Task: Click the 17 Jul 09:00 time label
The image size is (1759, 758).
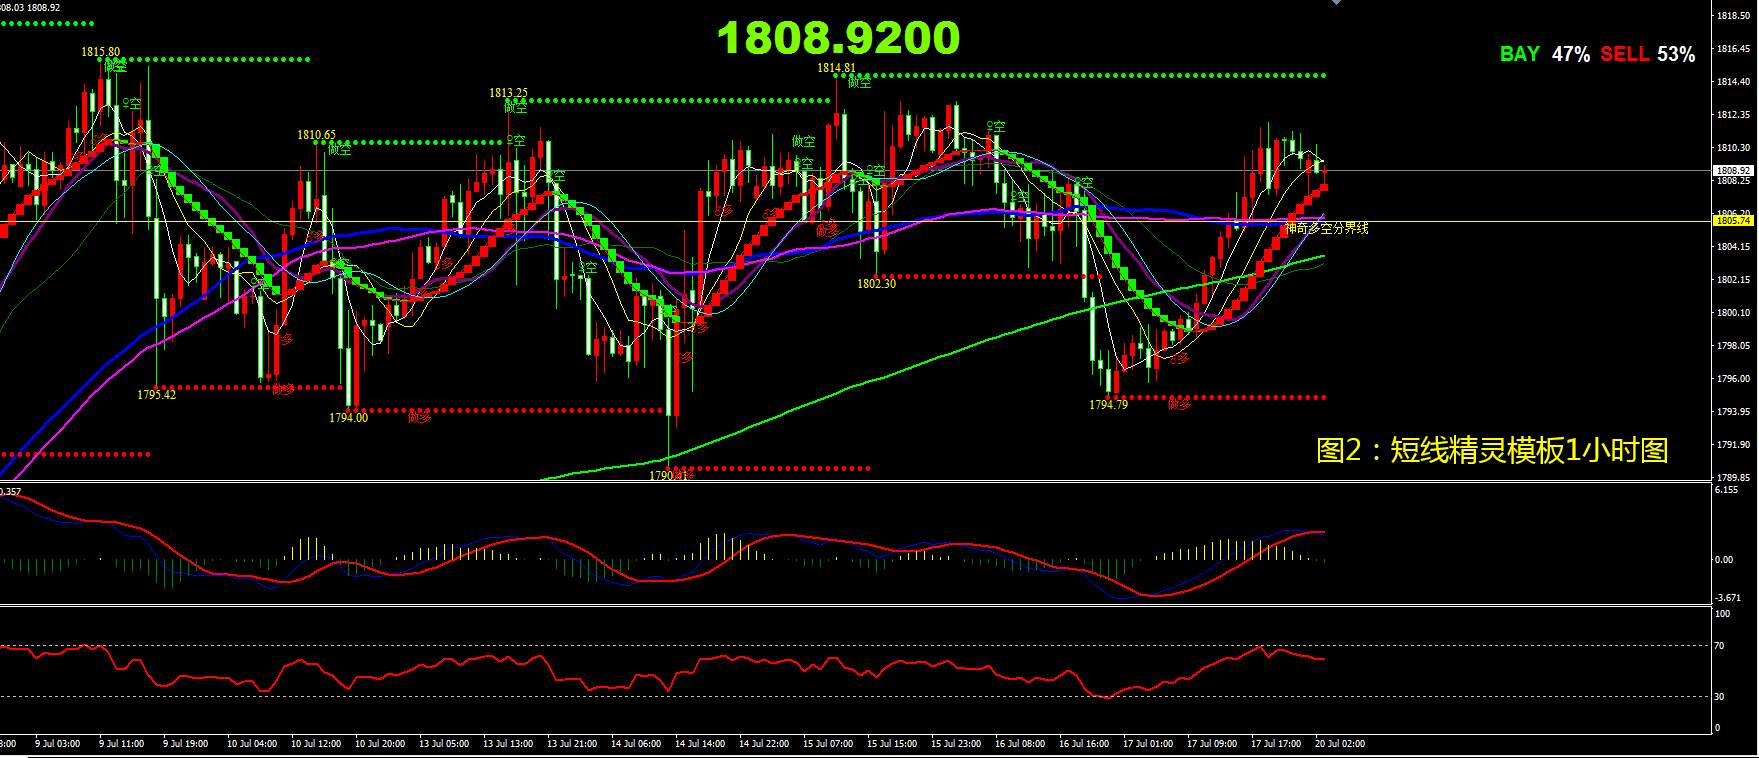Action: 1212,744
